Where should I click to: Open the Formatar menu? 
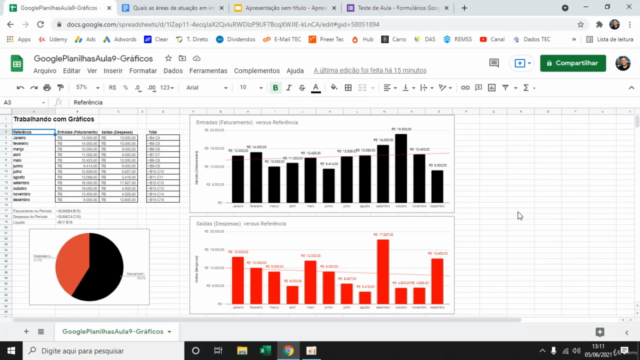coord(143,71)
